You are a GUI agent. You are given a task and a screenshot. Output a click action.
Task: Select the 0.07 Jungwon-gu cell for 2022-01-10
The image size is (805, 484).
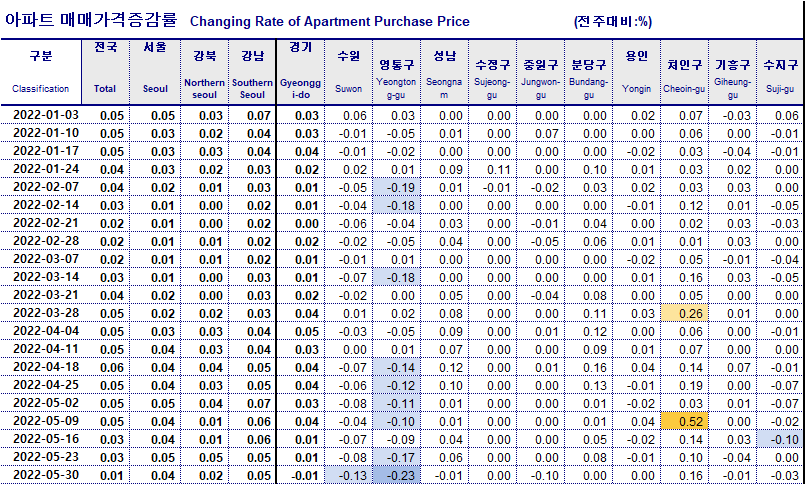coord(541,133)
